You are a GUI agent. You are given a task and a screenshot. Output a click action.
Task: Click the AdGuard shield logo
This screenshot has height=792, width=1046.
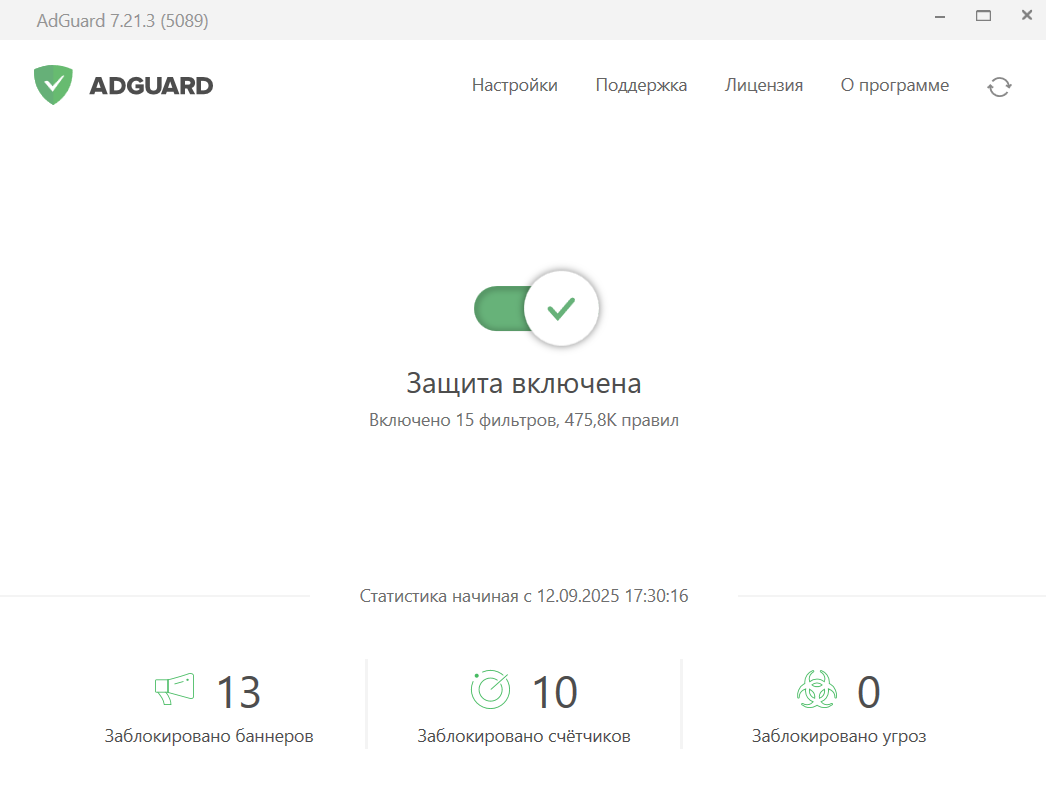(x=55, y=84)
